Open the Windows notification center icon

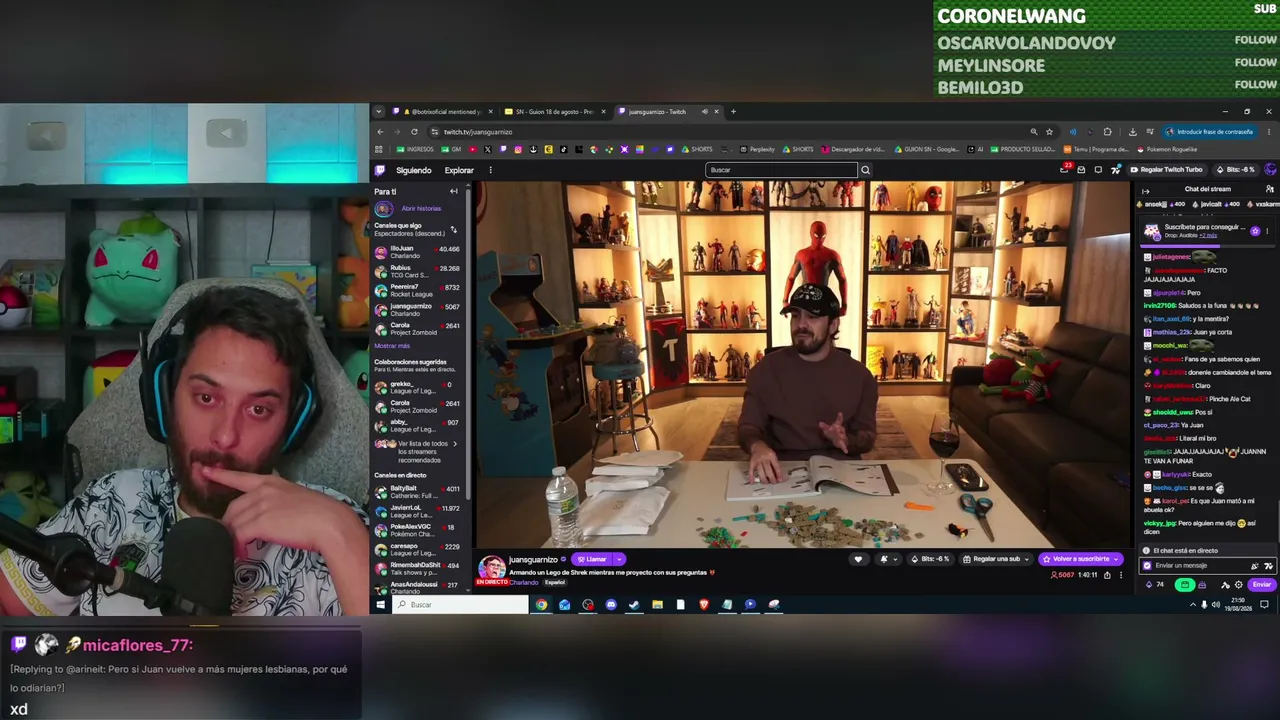1264,605
